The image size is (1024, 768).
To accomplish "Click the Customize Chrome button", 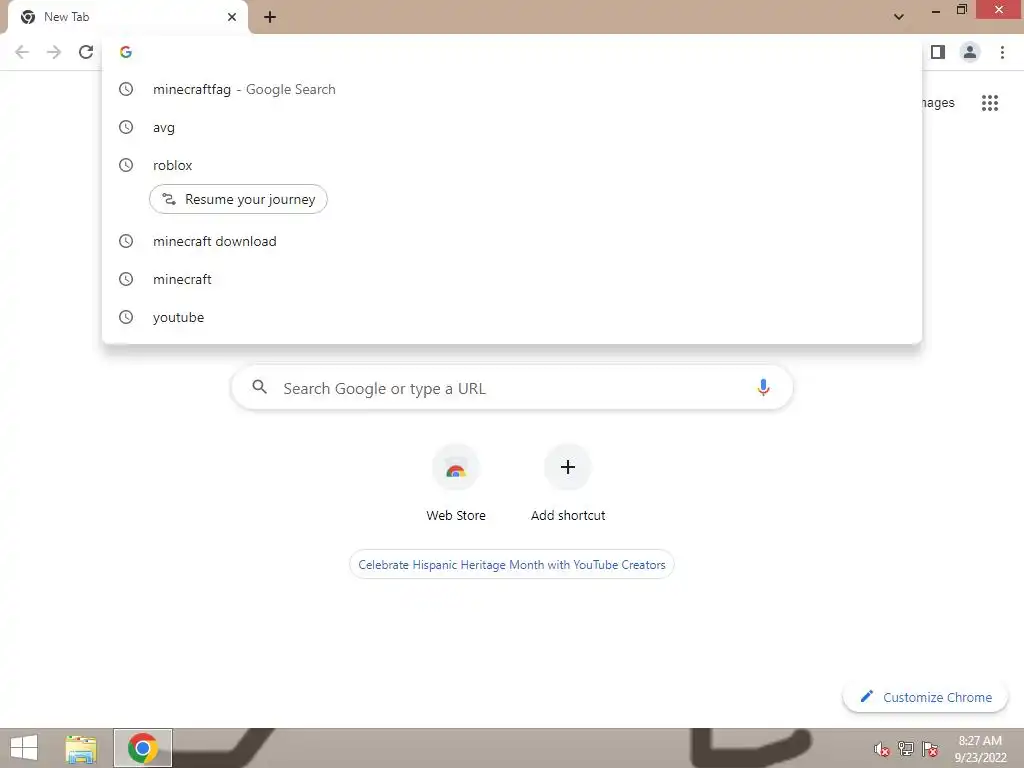I will [925, 697].
